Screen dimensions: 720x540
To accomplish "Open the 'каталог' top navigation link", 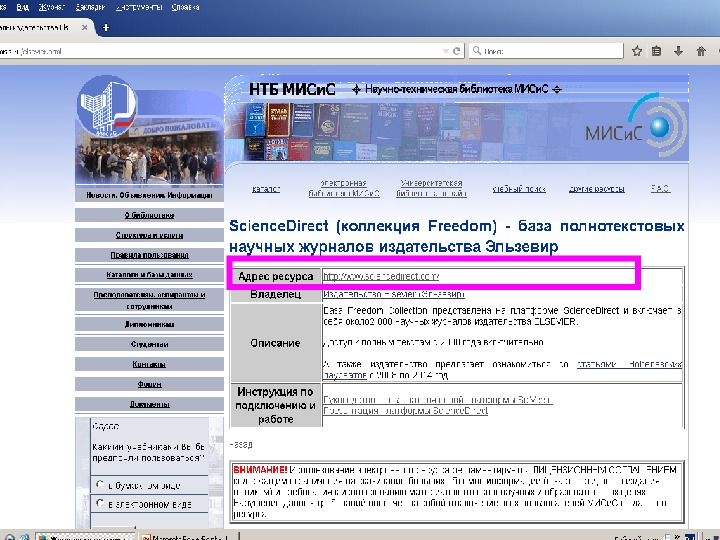I will [266, 189].
